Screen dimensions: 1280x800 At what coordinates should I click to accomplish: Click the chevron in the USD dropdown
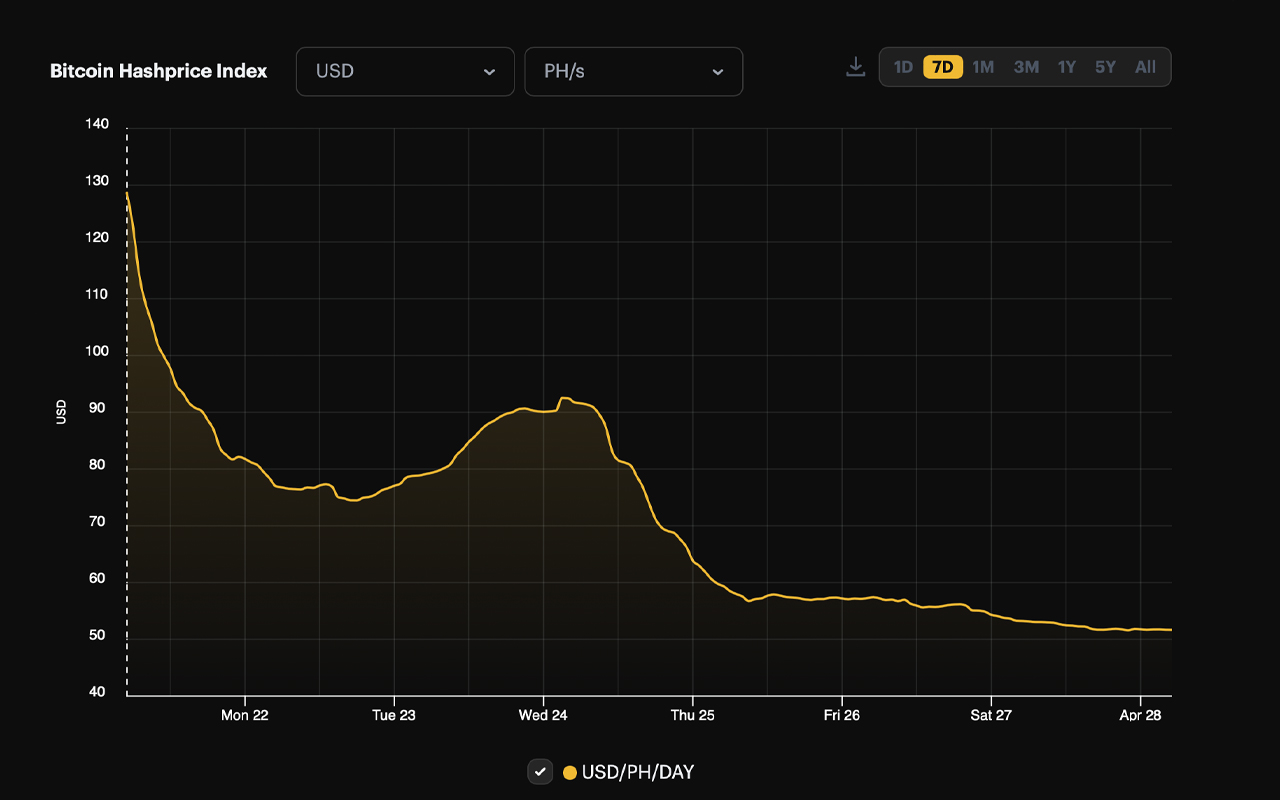click(x=489, y=72)
